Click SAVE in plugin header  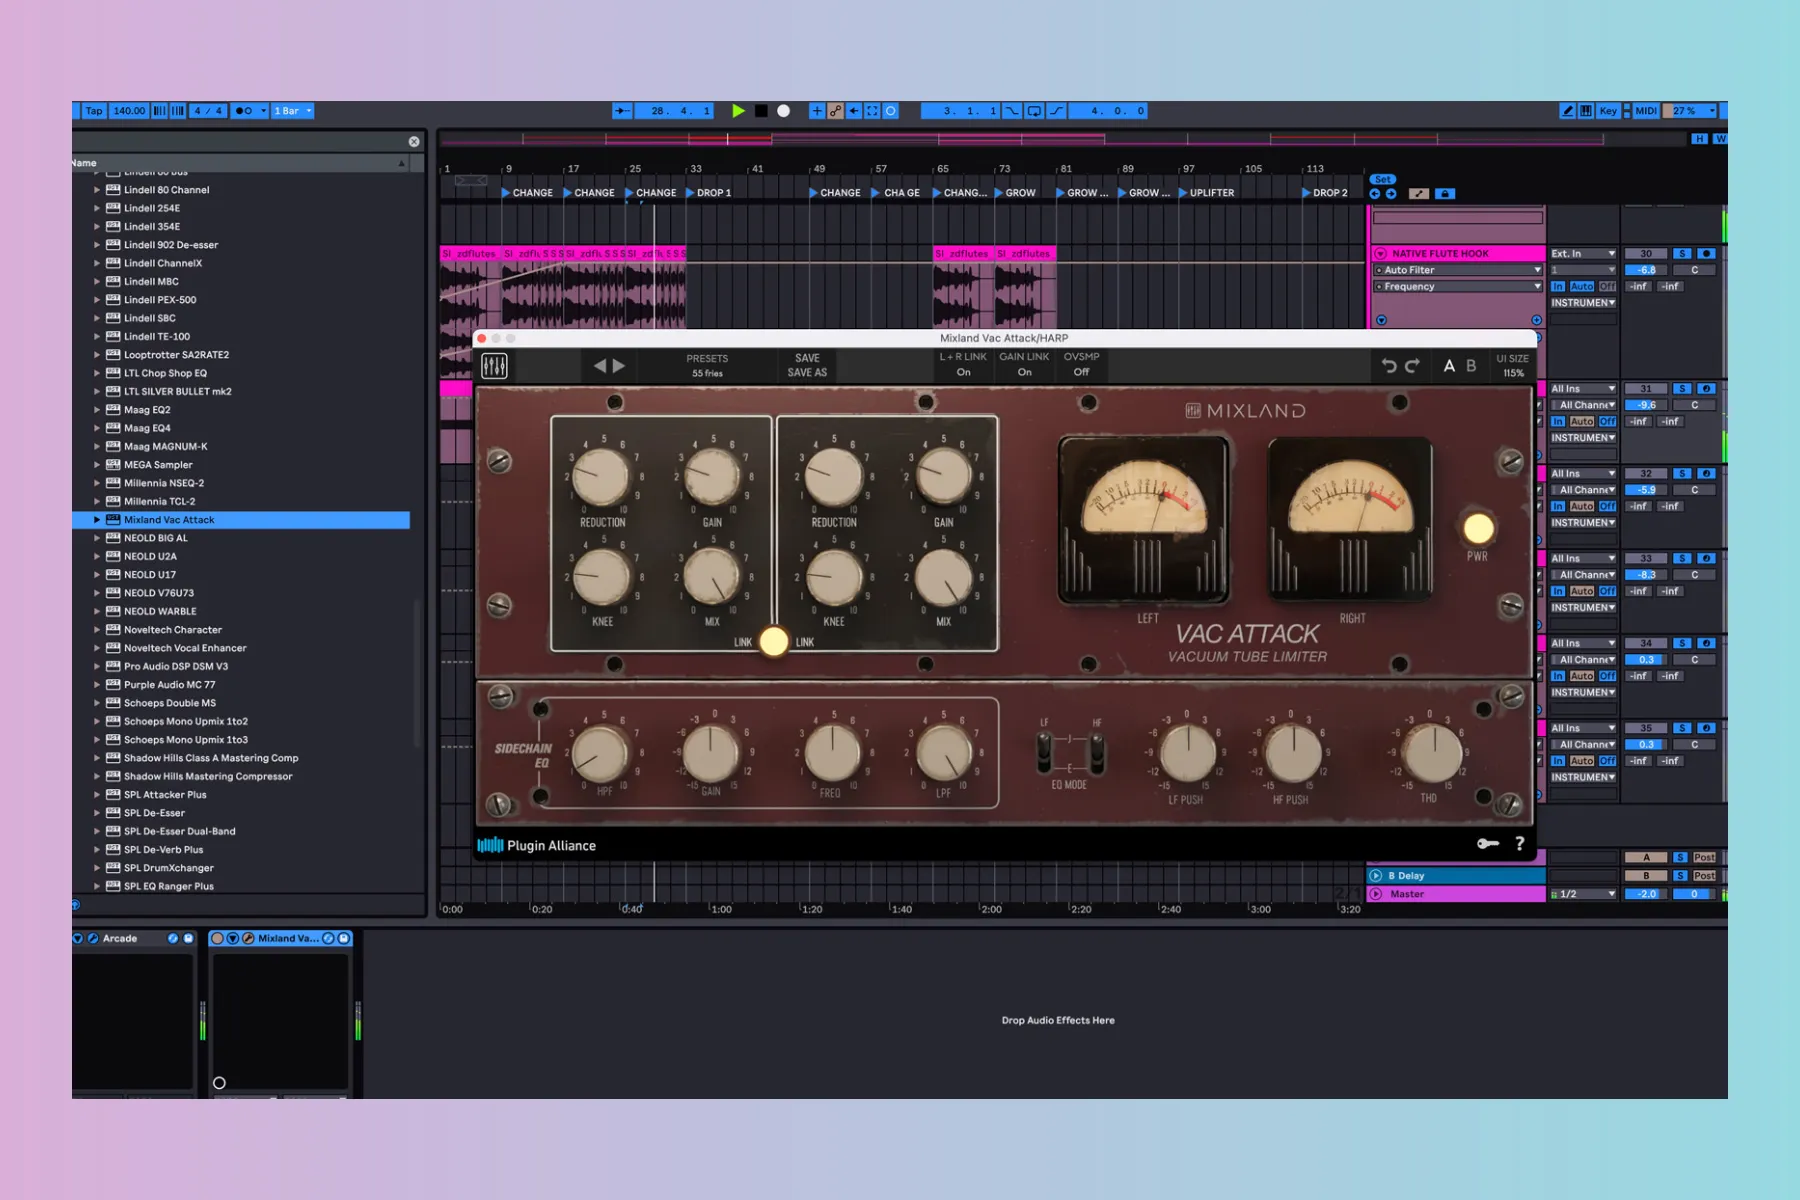pos(807,358)
